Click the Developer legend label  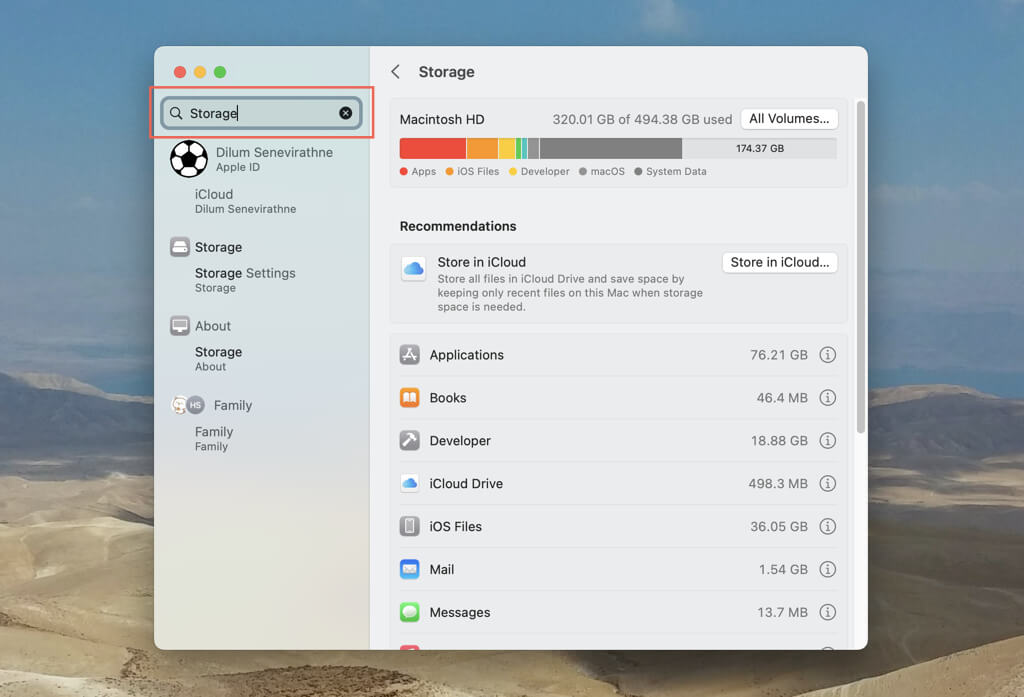click(545, 171)
